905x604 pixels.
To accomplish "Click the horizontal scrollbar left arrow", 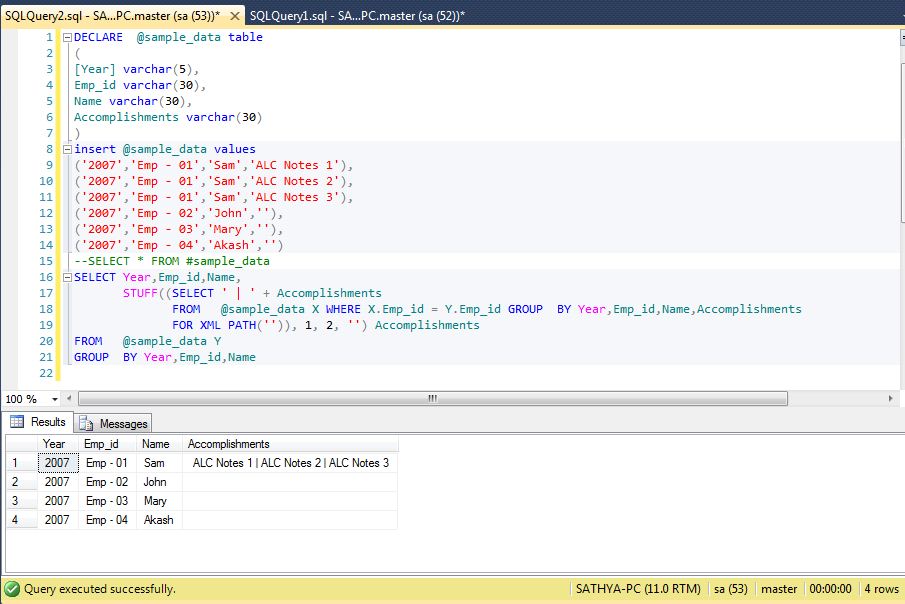I will tap(69, 398).
